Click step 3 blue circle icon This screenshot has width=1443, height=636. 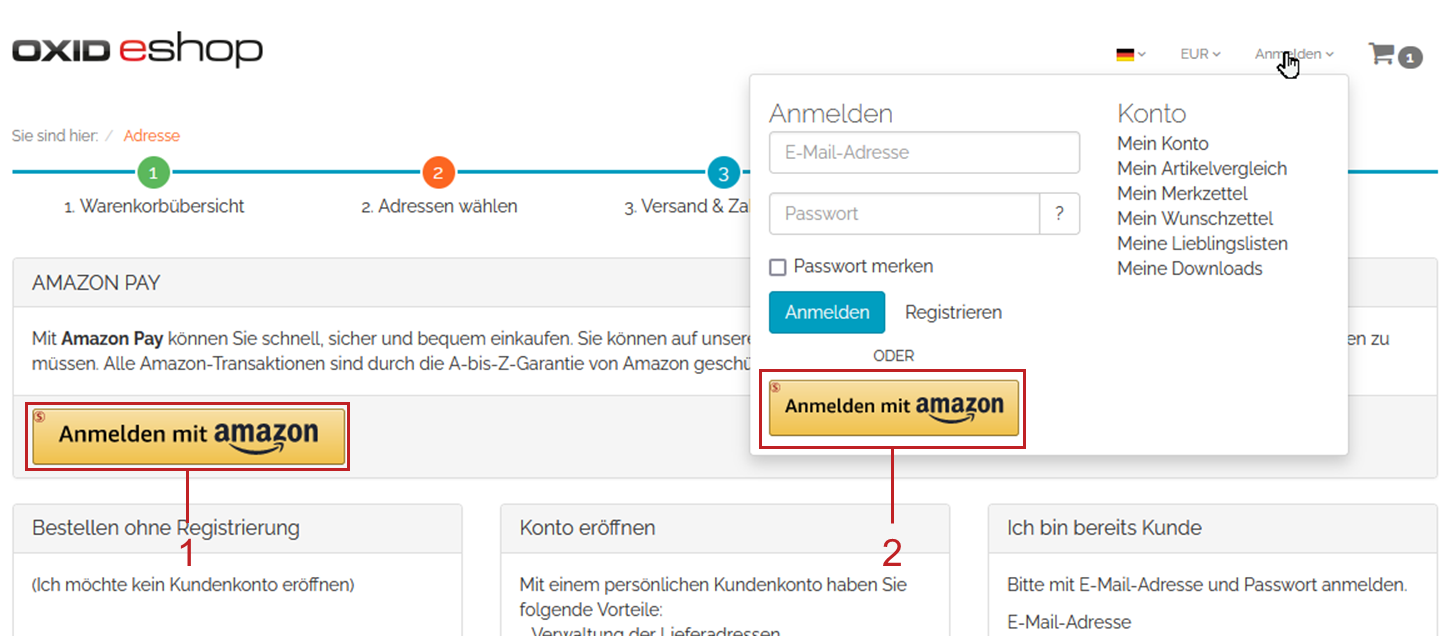point(723,173)
